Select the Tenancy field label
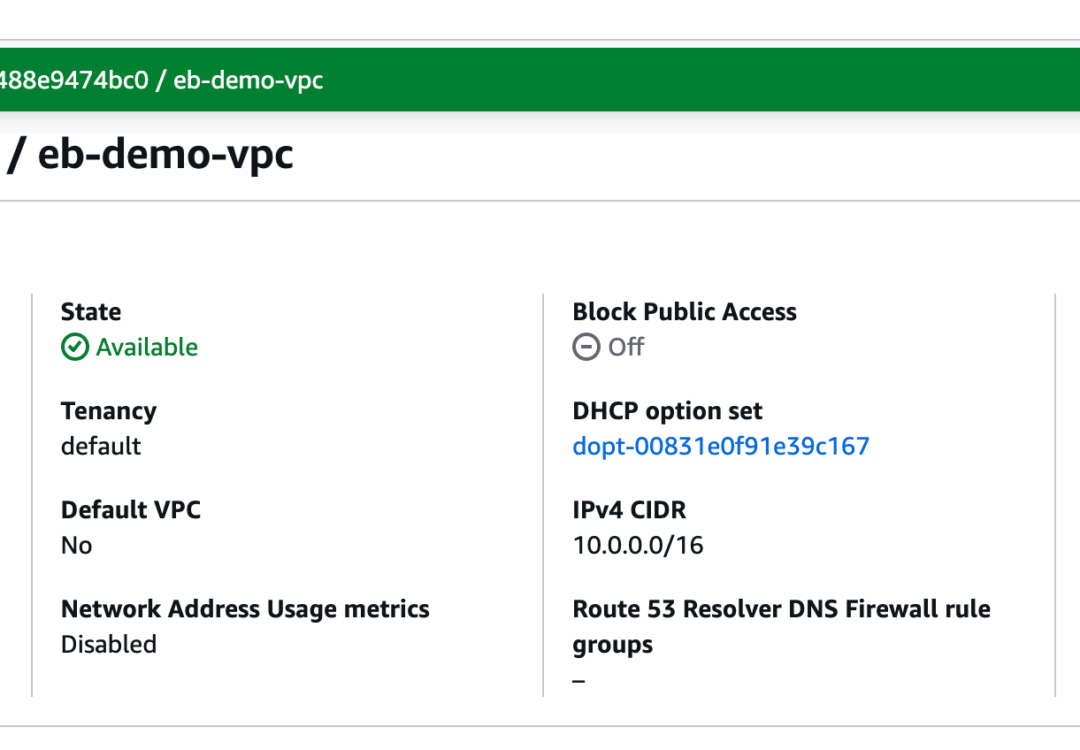 click(108, 411)
